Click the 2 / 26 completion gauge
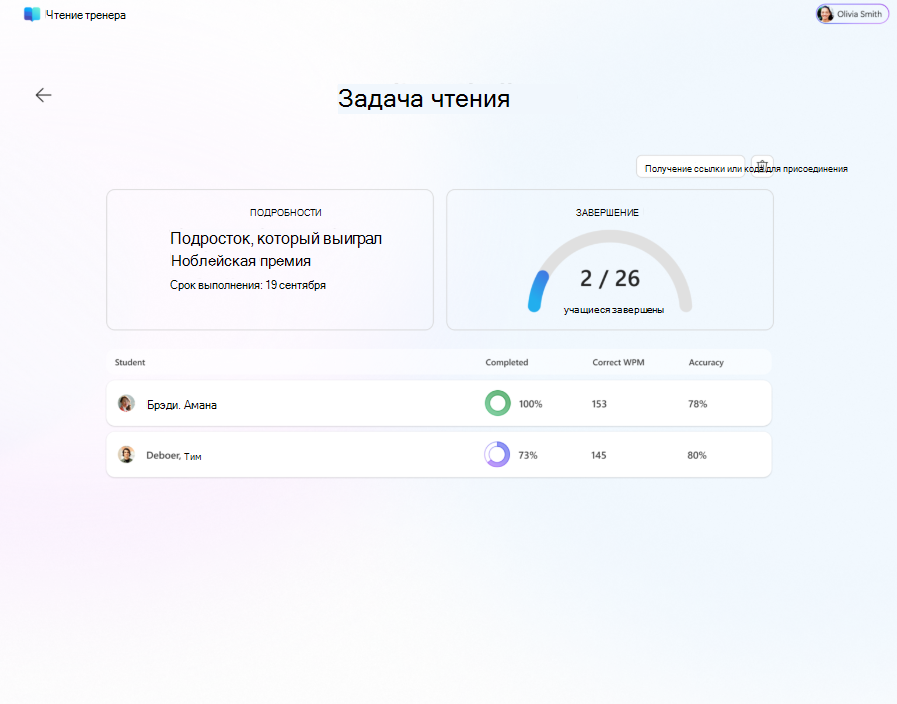897x704 pixels. (610, 272)
